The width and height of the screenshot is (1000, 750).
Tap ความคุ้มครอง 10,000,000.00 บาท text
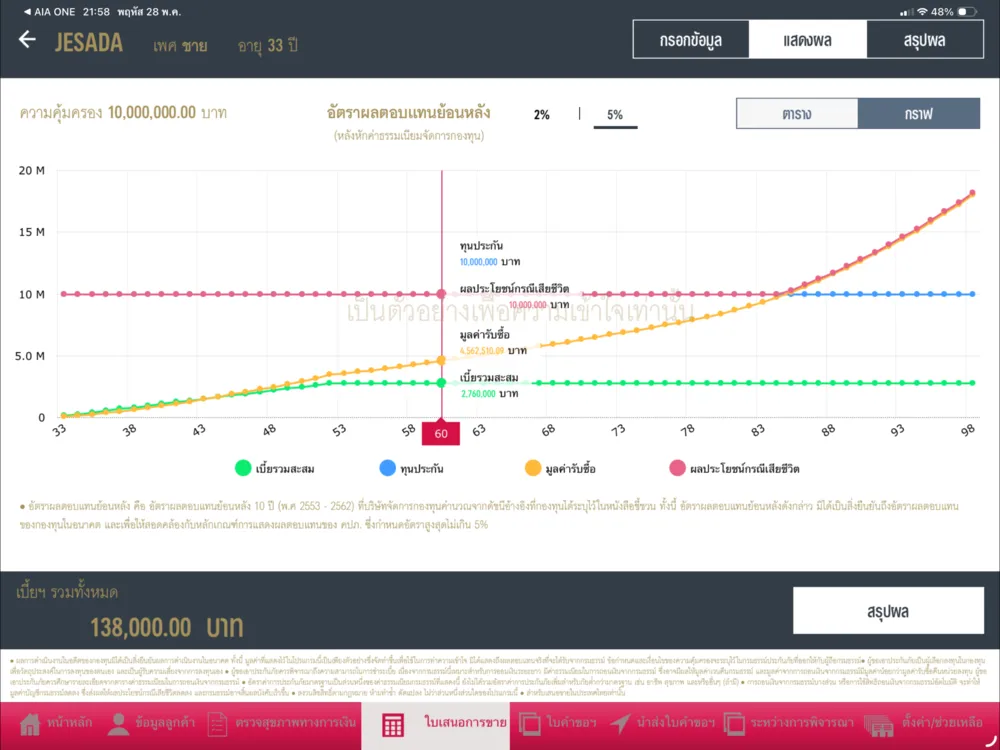[123, 113]
